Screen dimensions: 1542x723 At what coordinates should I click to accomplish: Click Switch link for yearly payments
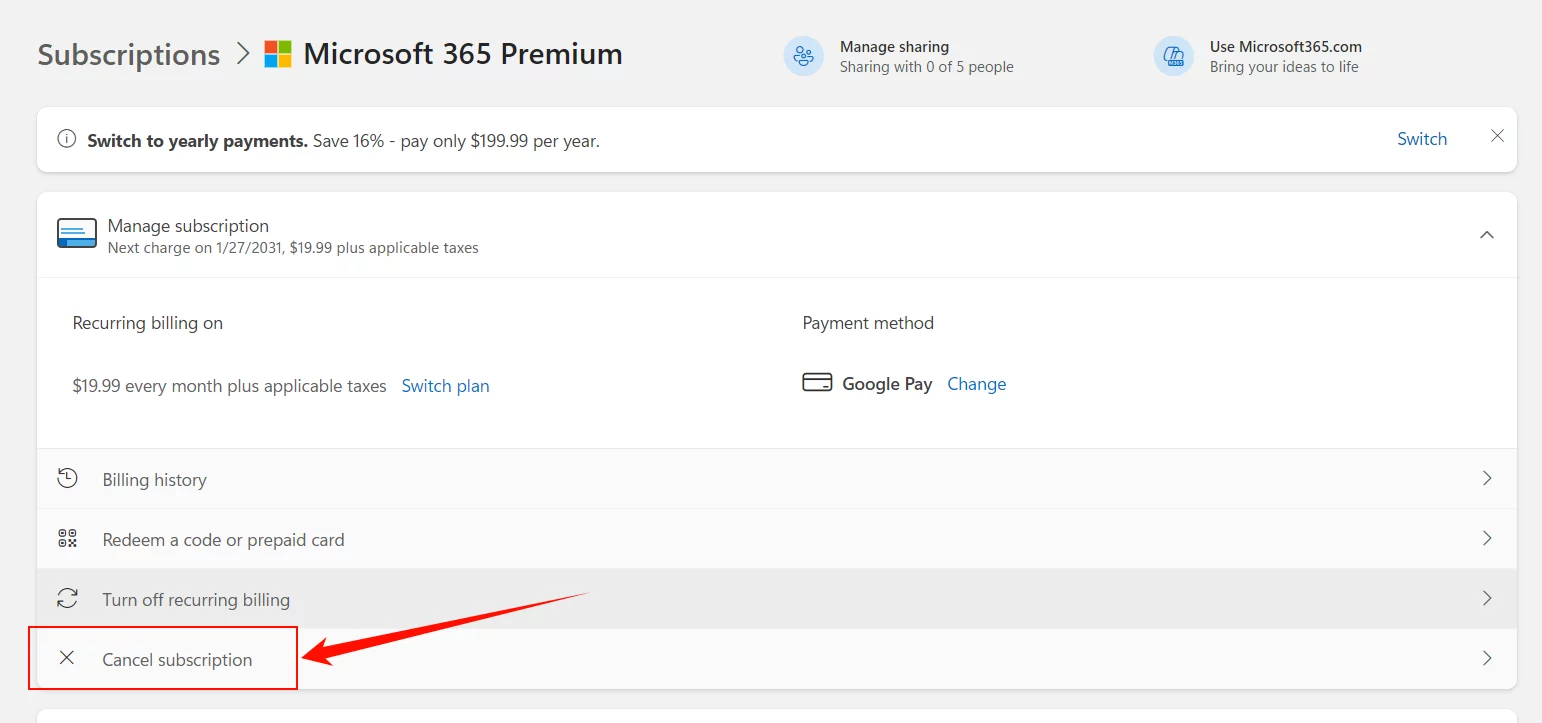click(1421, 139)
